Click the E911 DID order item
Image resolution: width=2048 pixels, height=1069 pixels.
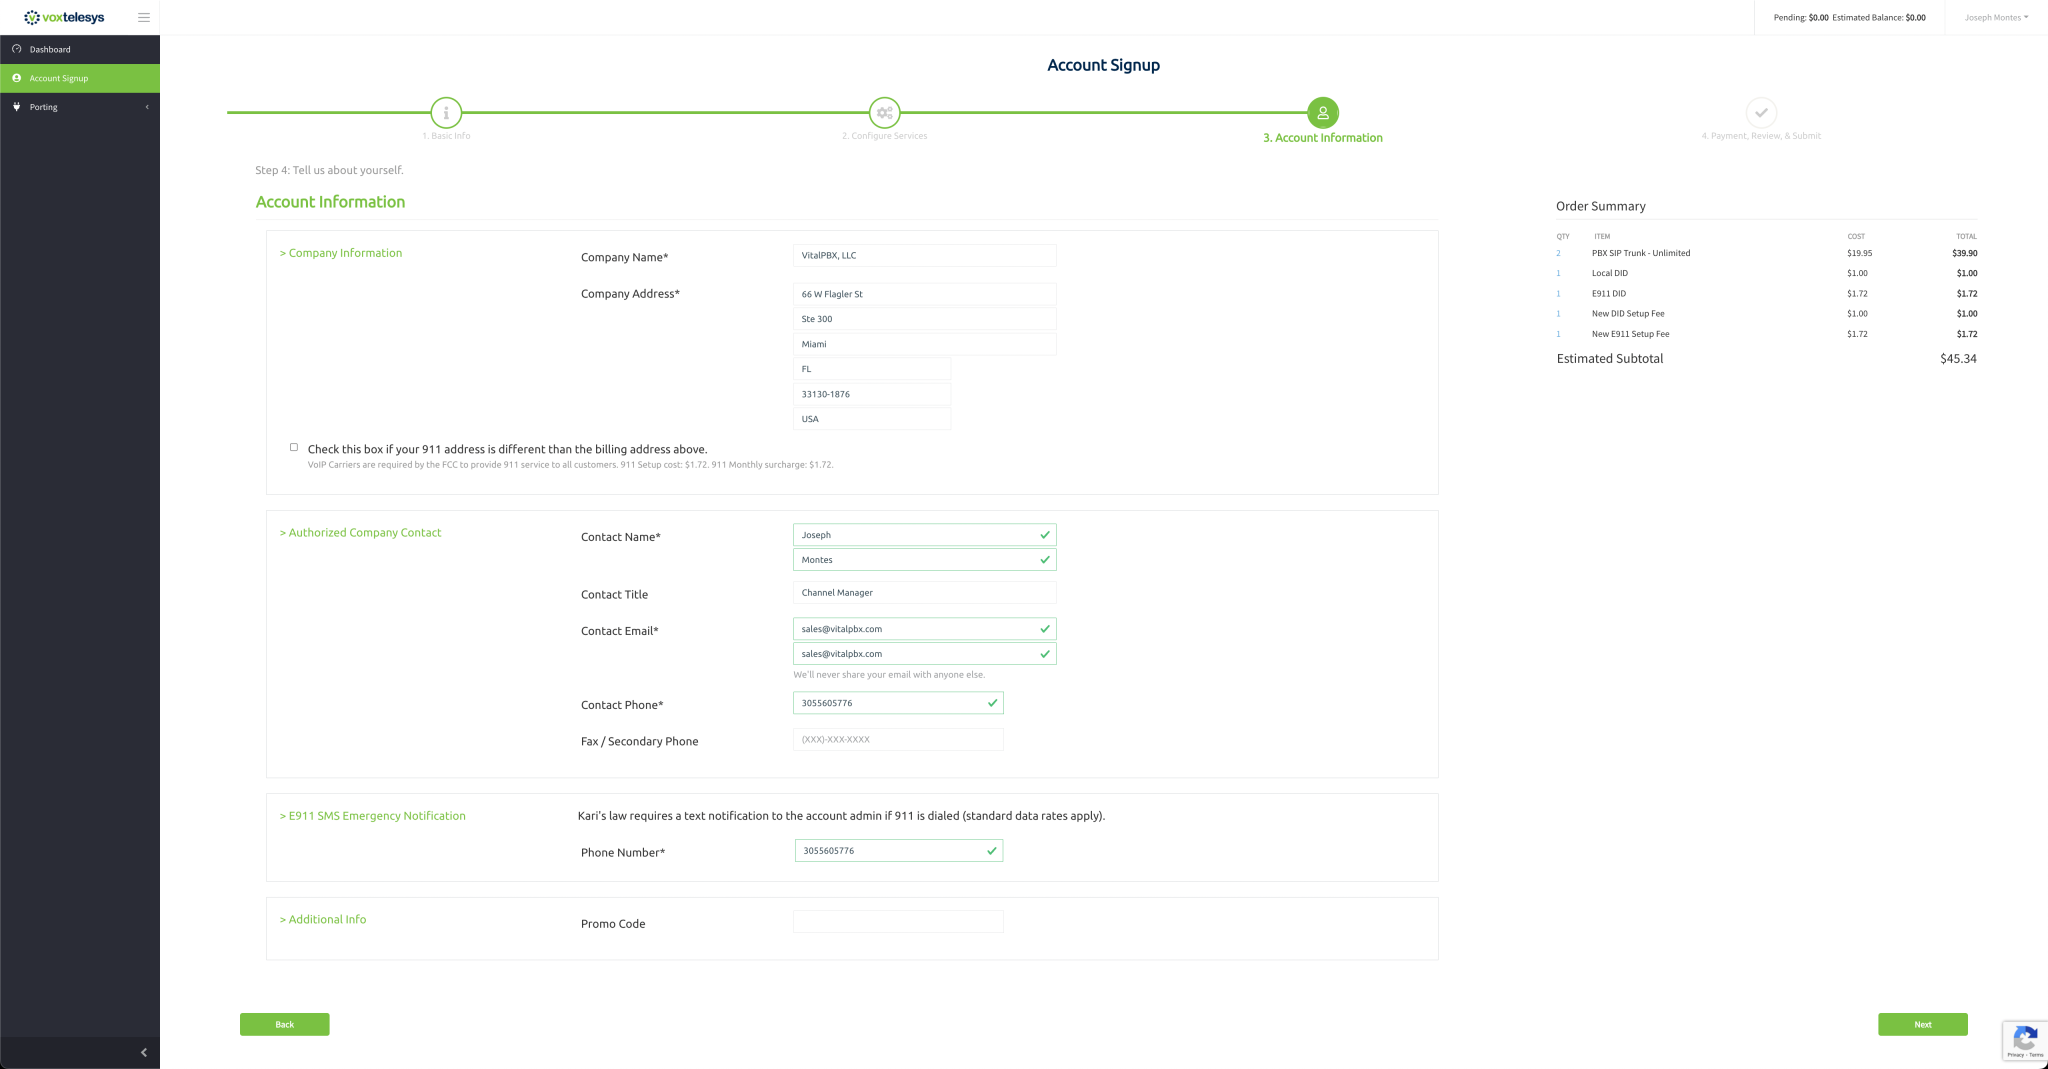pyautogui.click(x=1609, y=294)
